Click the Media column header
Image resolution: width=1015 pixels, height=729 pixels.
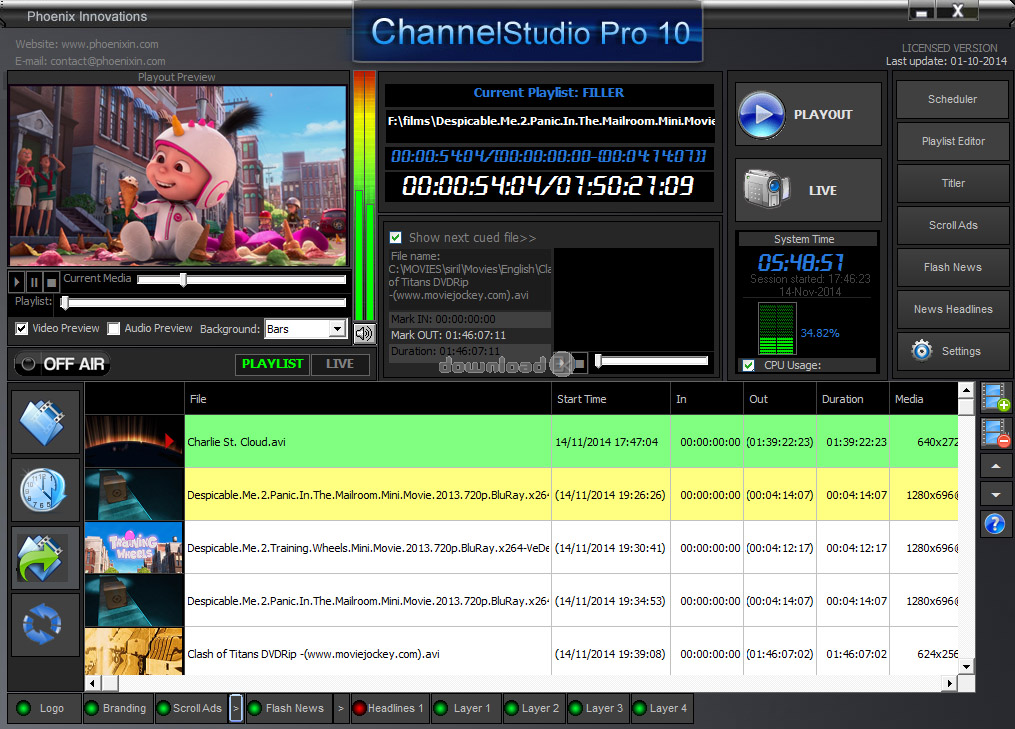(924, 399)
